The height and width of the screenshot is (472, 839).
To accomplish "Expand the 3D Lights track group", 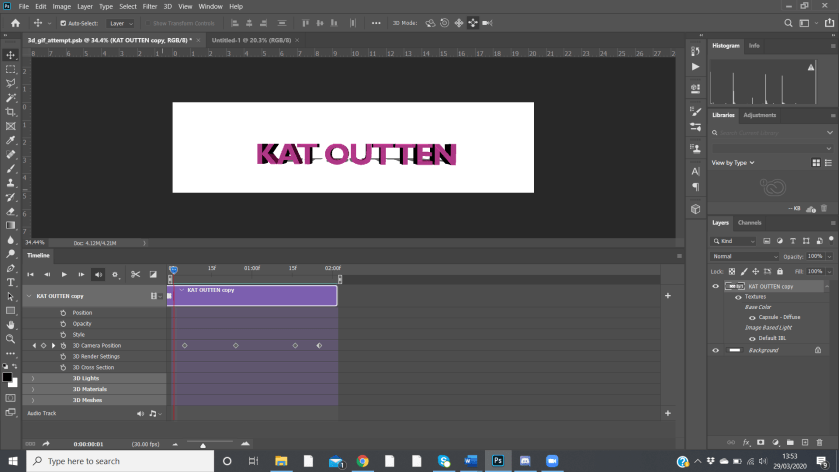I will (33, 379).
